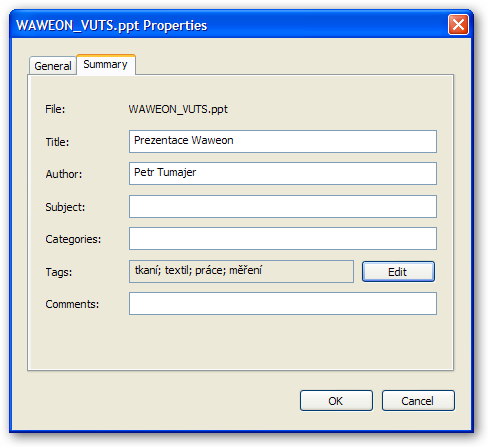The width and height of the screenshot is (488, 447).
Task: Select the Summary tab
Action: pos(106,64)
